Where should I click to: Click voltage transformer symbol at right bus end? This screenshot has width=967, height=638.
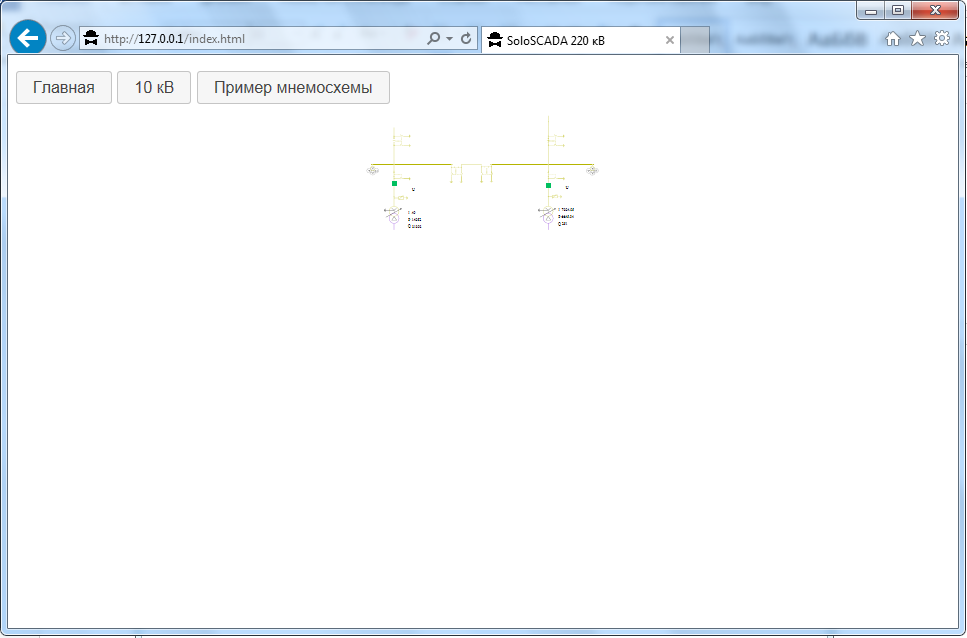coord(592,170)
